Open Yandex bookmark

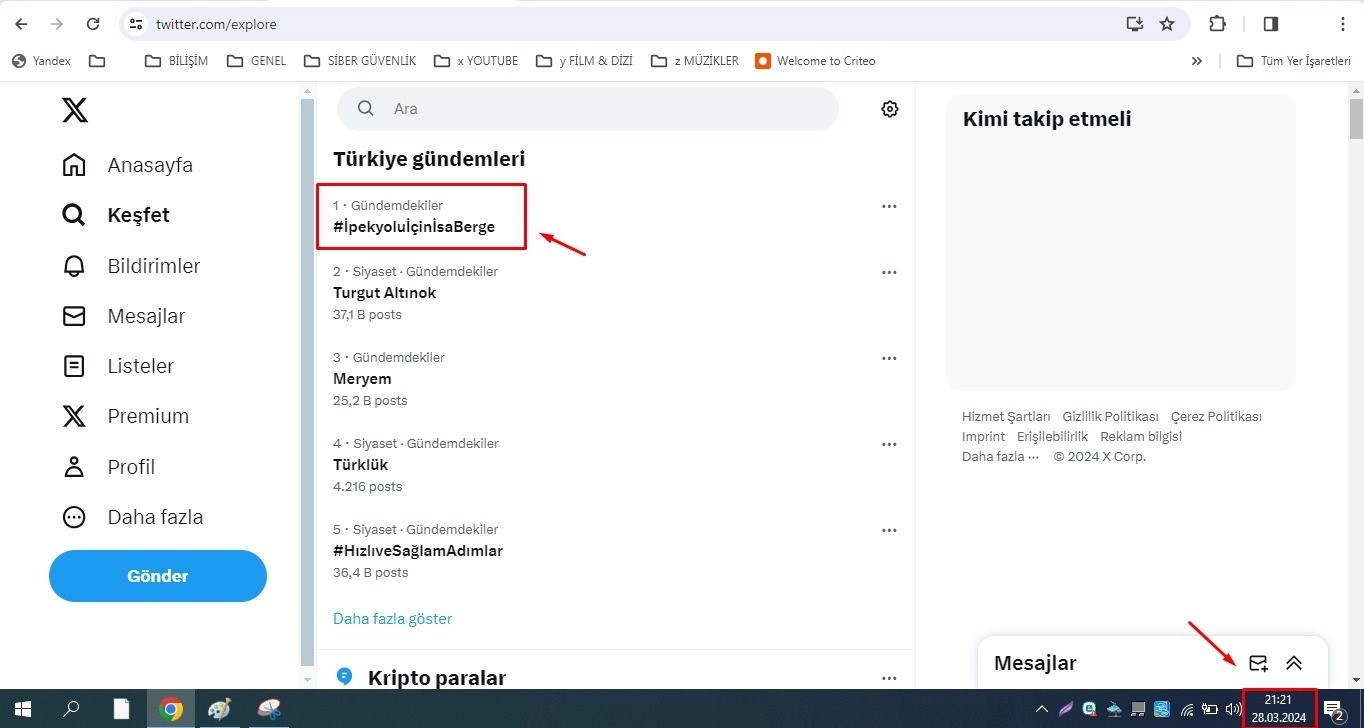(x=41, y=61)
